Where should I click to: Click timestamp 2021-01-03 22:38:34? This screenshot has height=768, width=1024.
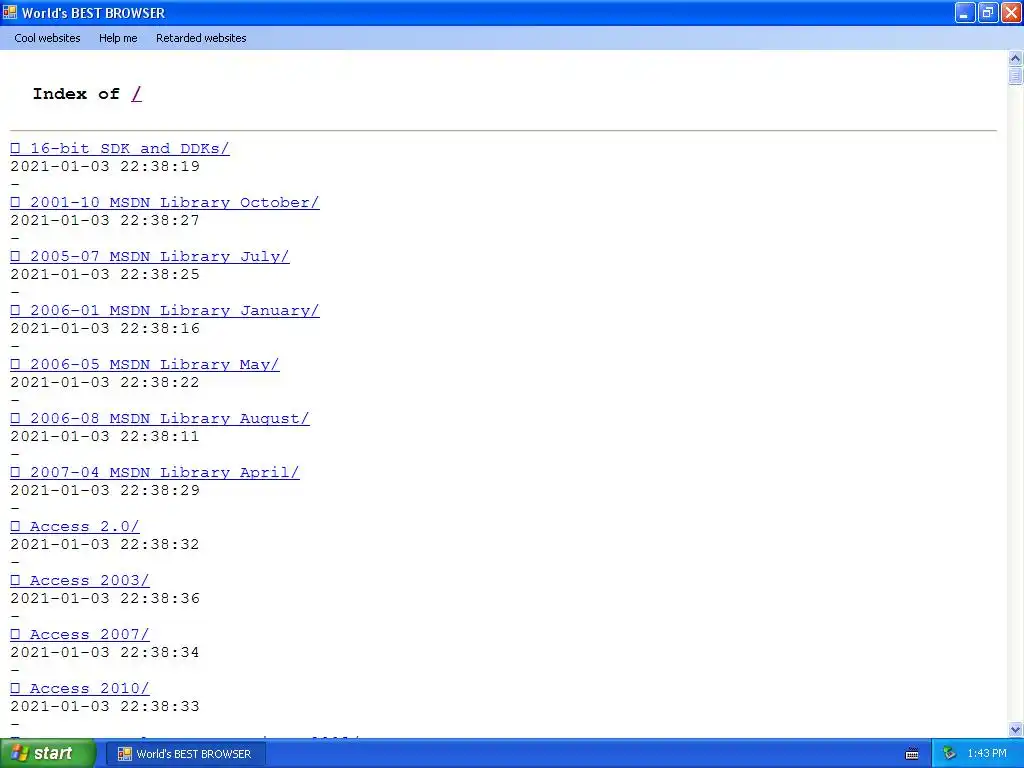click(x=105, y=652)
